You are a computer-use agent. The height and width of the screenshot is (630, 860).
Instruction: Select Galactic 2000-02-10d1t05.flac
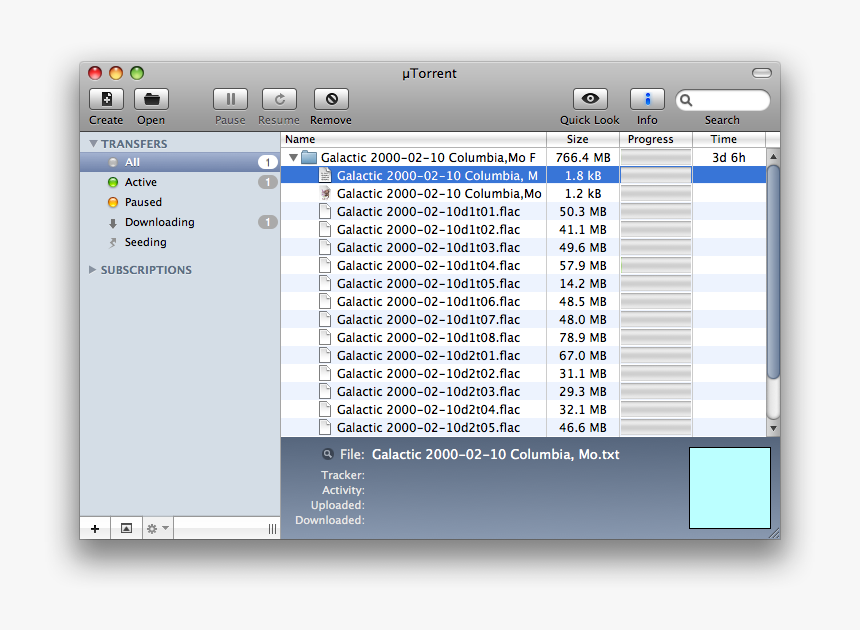pos(428,283)
